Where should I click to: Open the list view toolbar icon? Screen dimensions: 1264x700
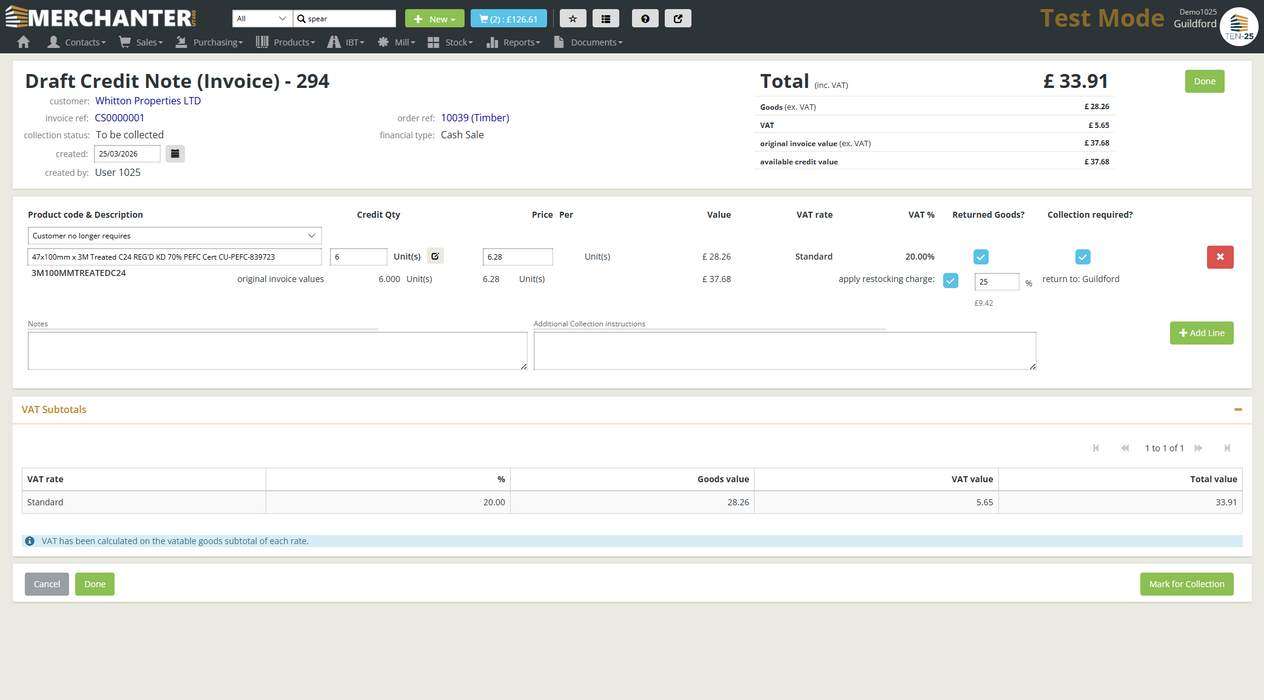606,19
